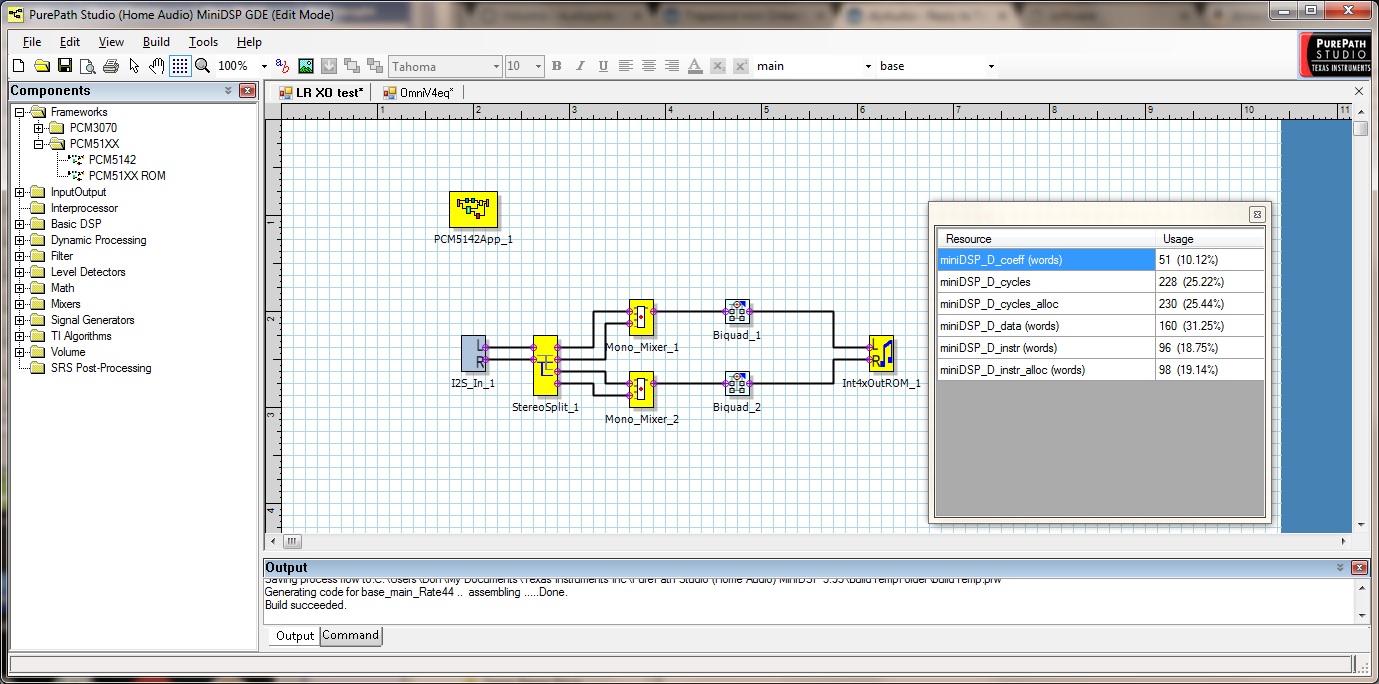
Task: Expand the Signal Generators folder
Action: click(21, 320)
